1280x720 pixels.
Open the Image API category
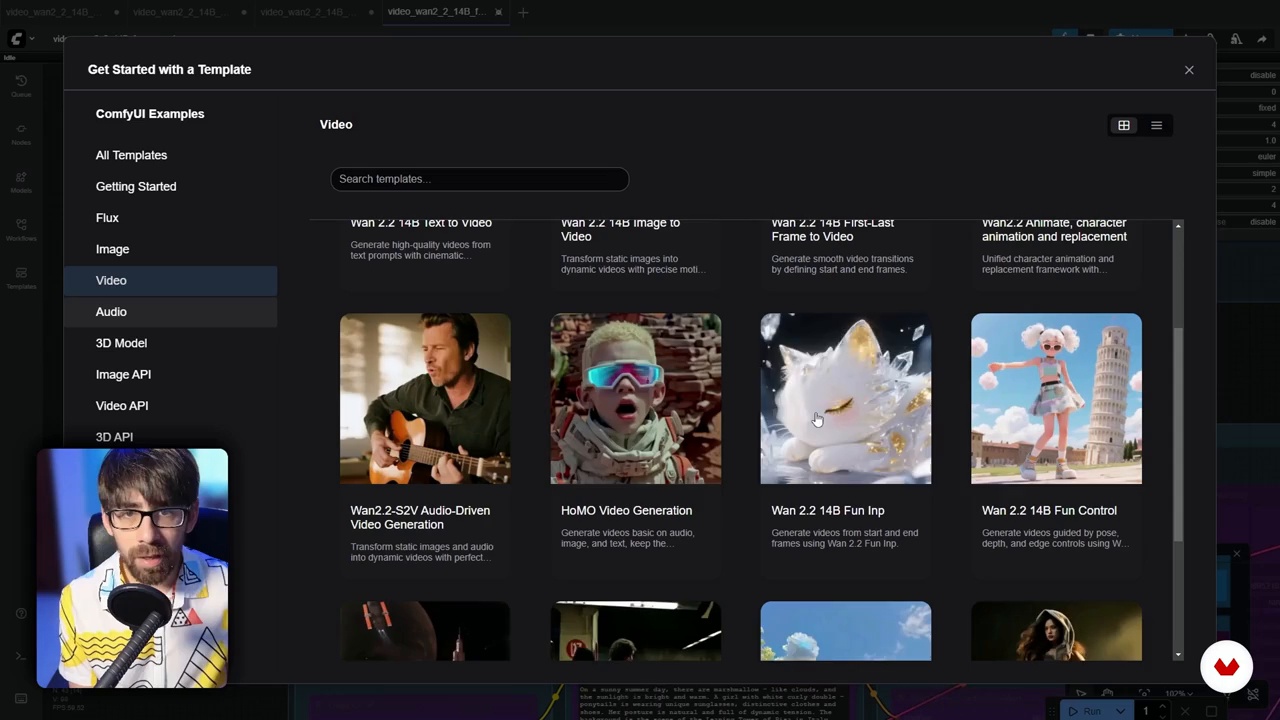click(x=123, y=374)
